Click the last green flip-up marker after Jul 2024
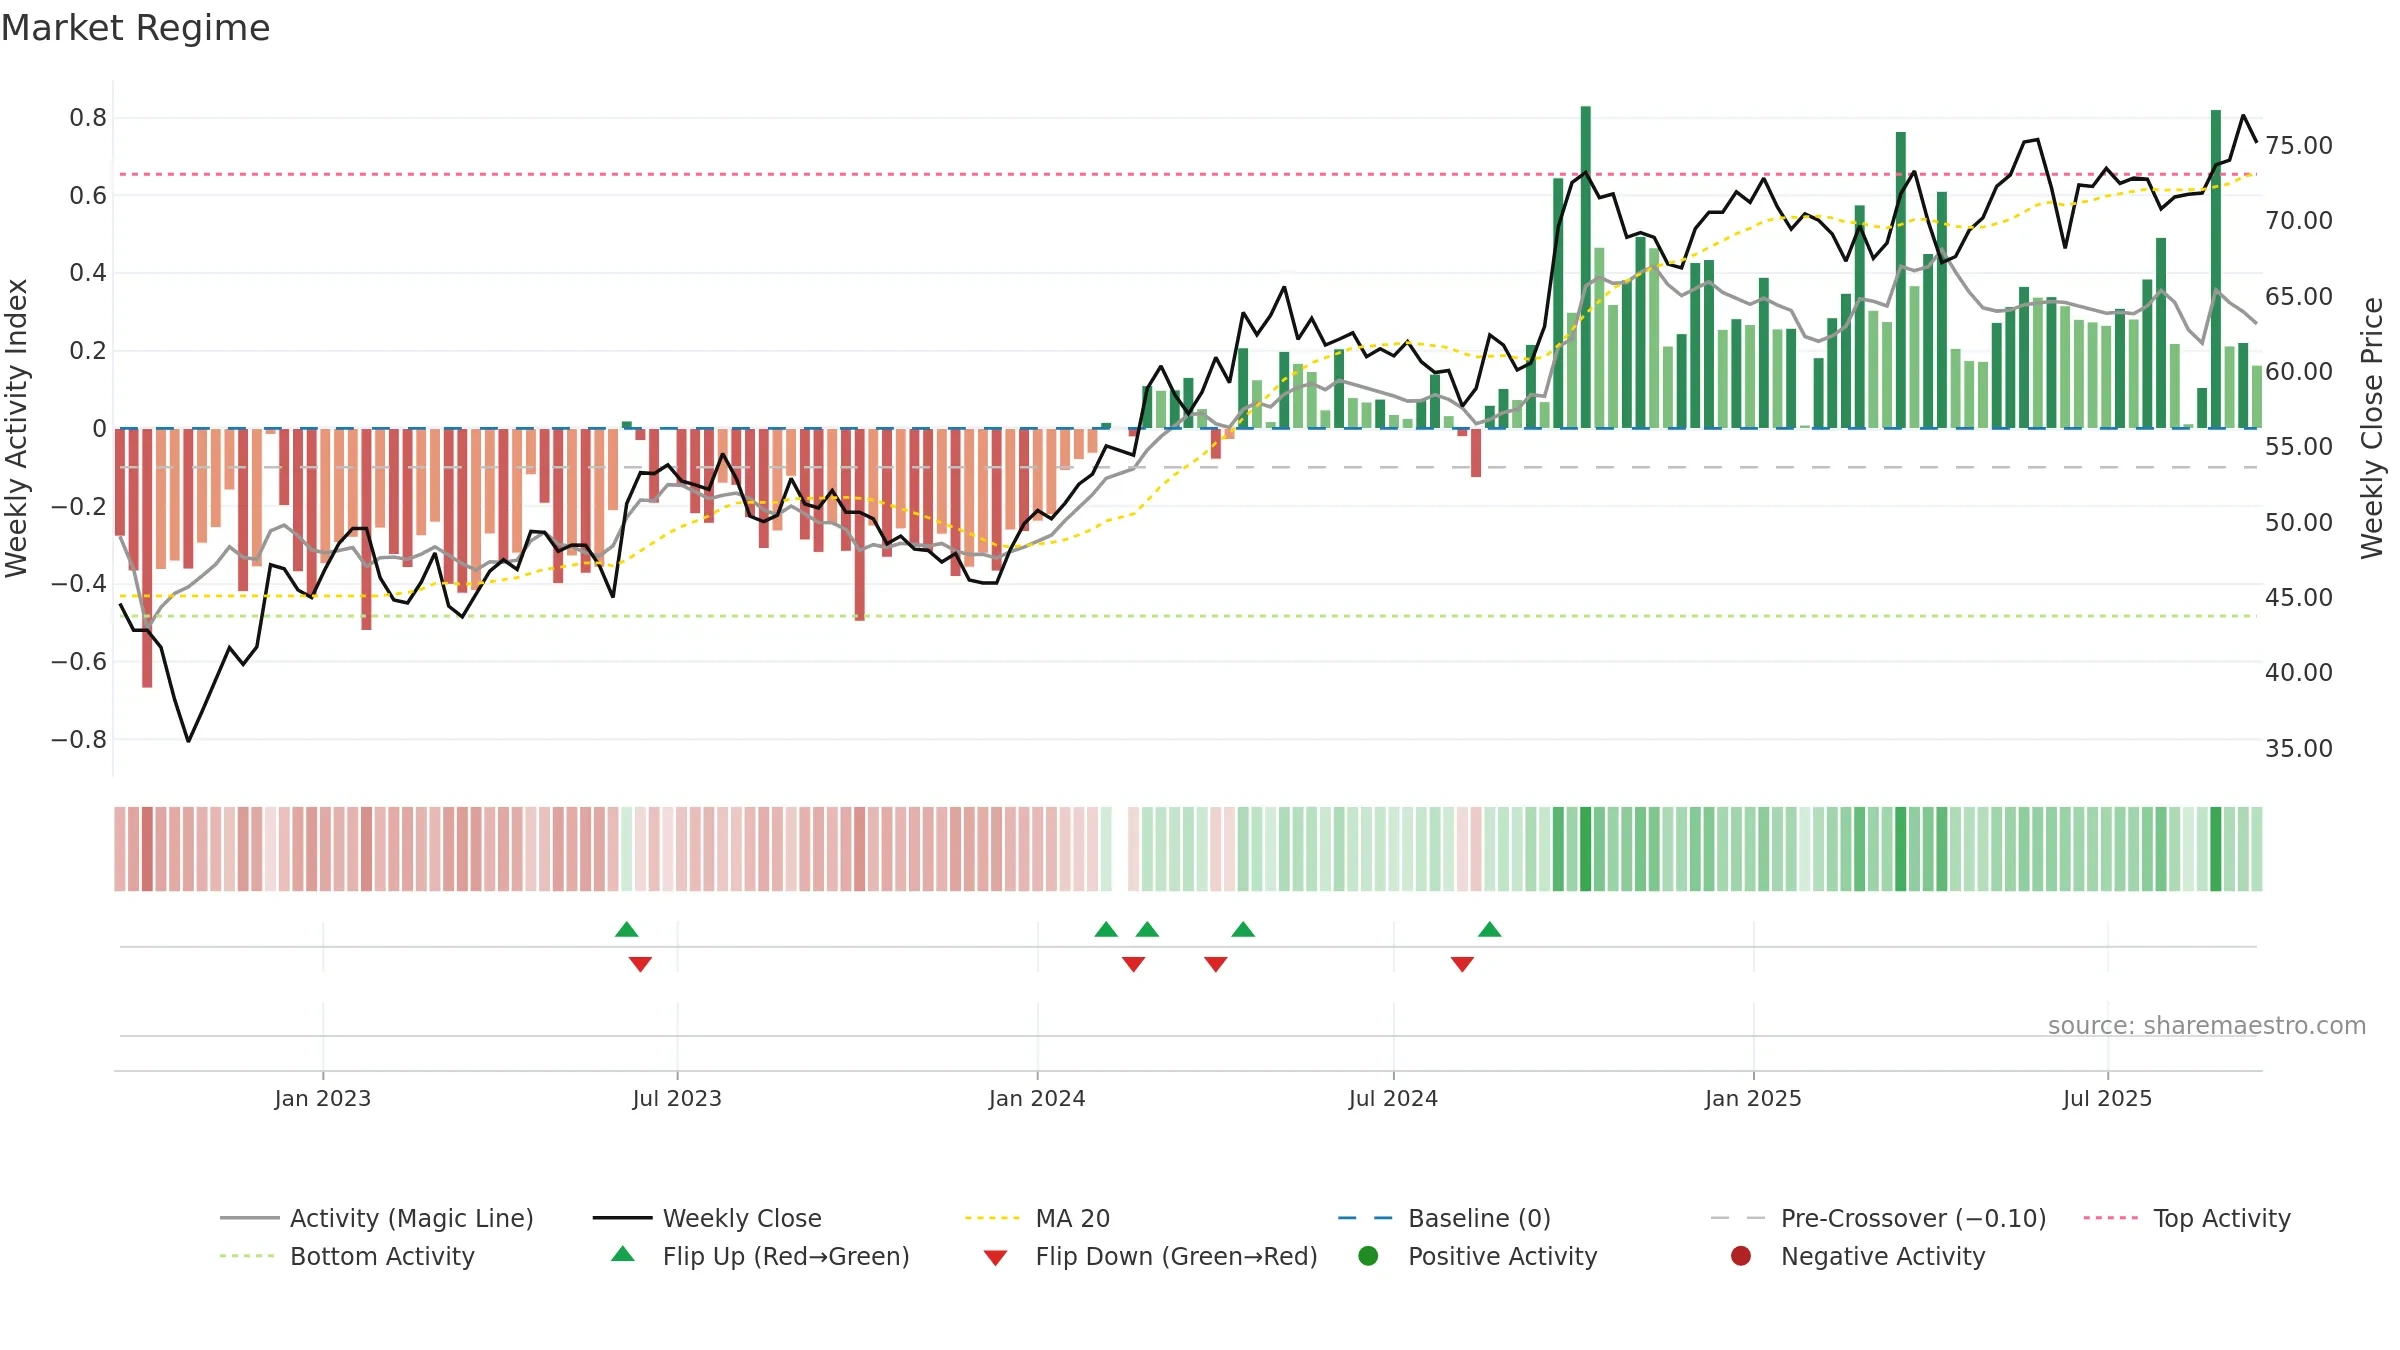The height and width of the screenshot is (1350, 2400). (1489, 929)
